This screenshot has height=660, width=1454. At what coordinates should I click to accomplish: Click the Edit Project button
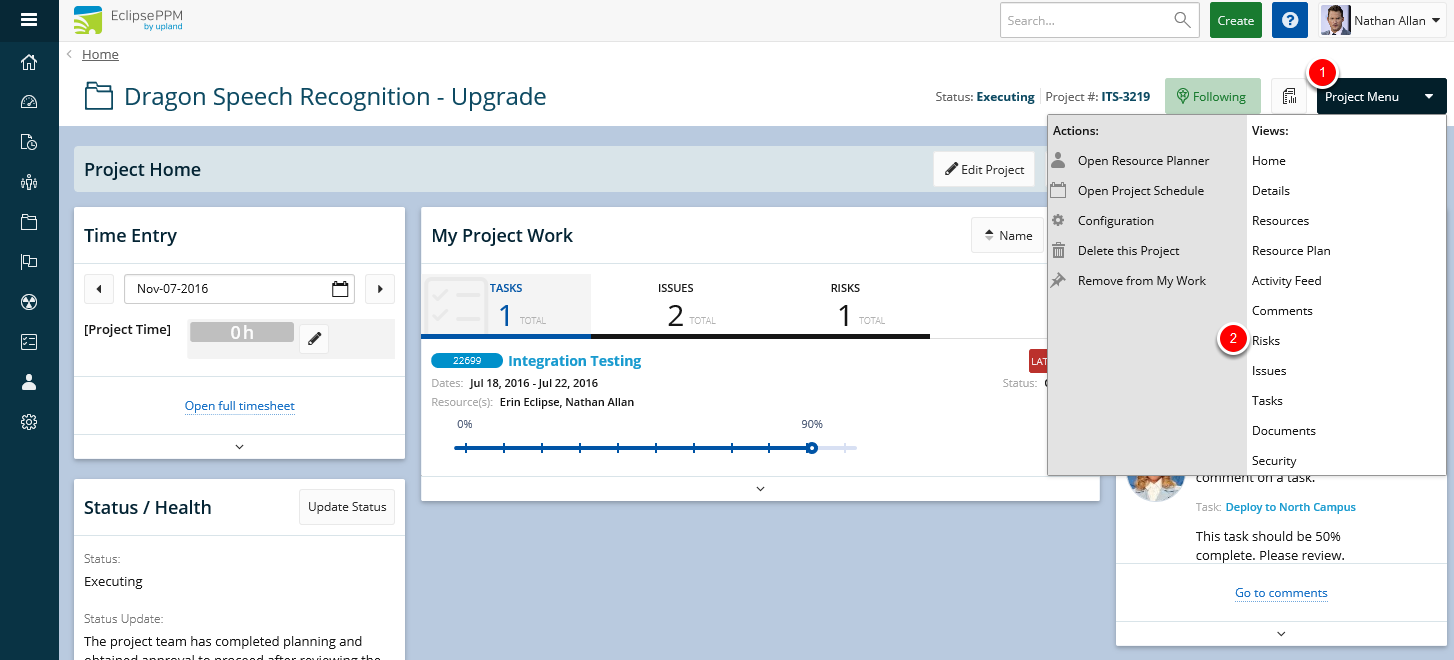[x=984, y=169]
